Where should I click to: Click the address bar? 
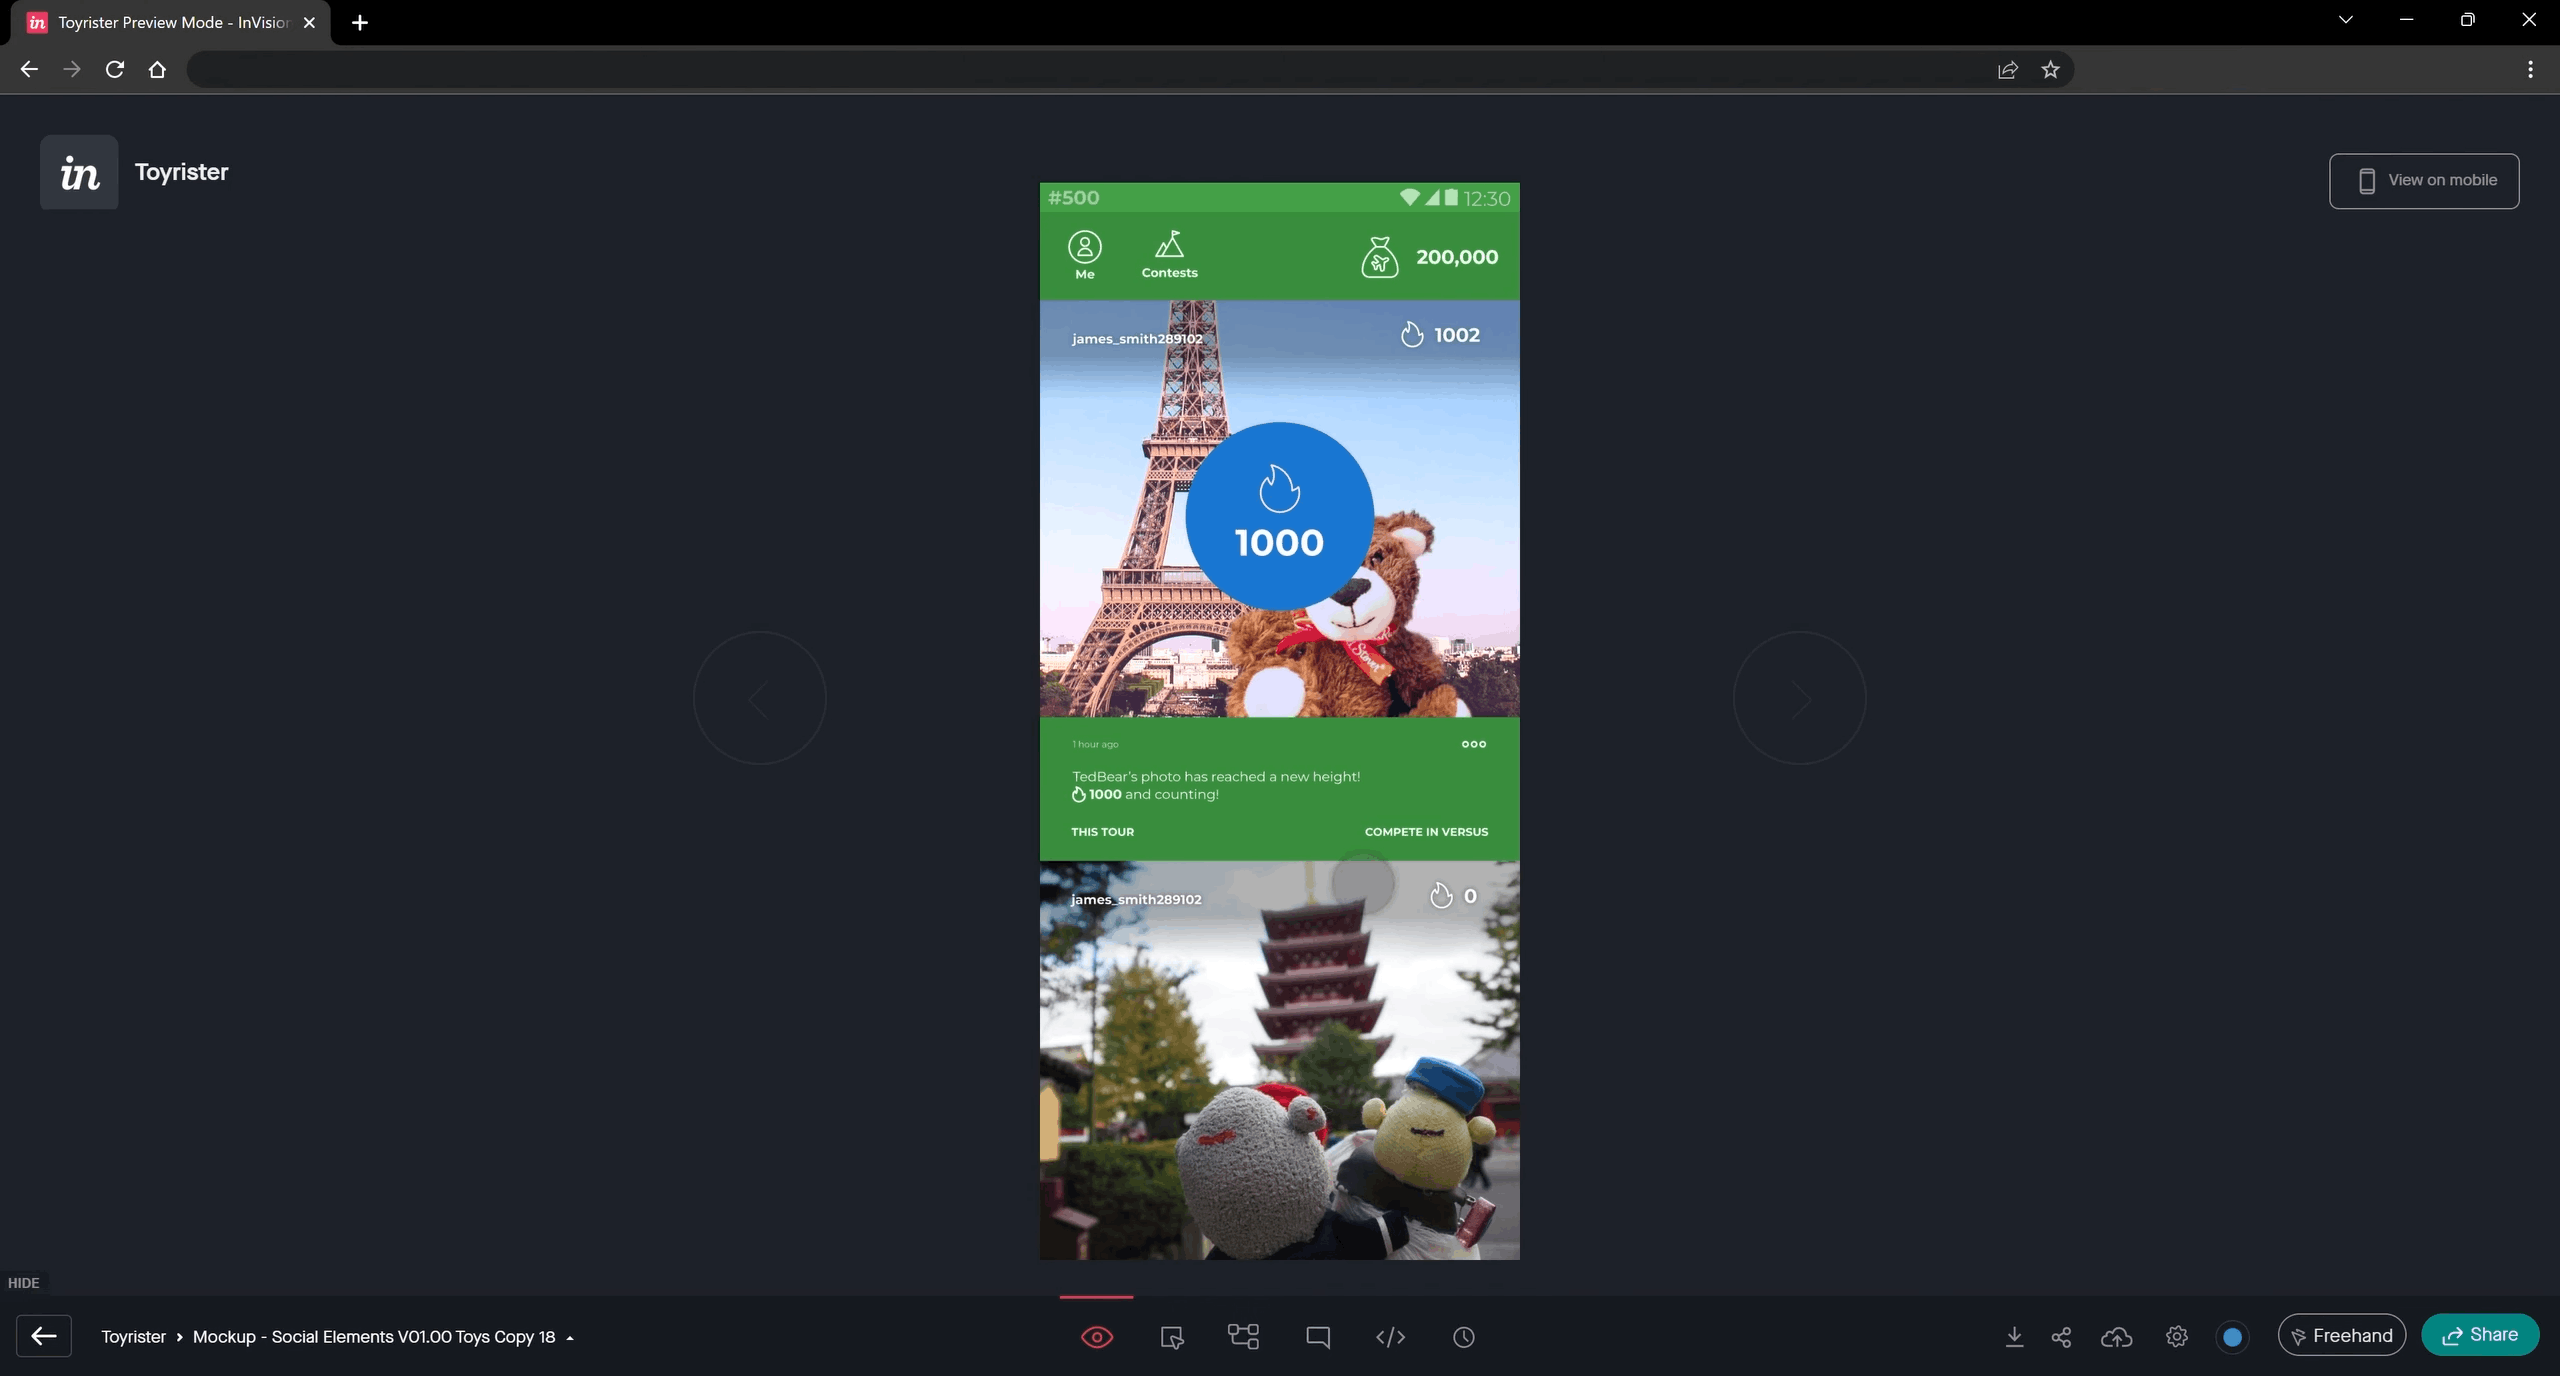[1085, 69]
